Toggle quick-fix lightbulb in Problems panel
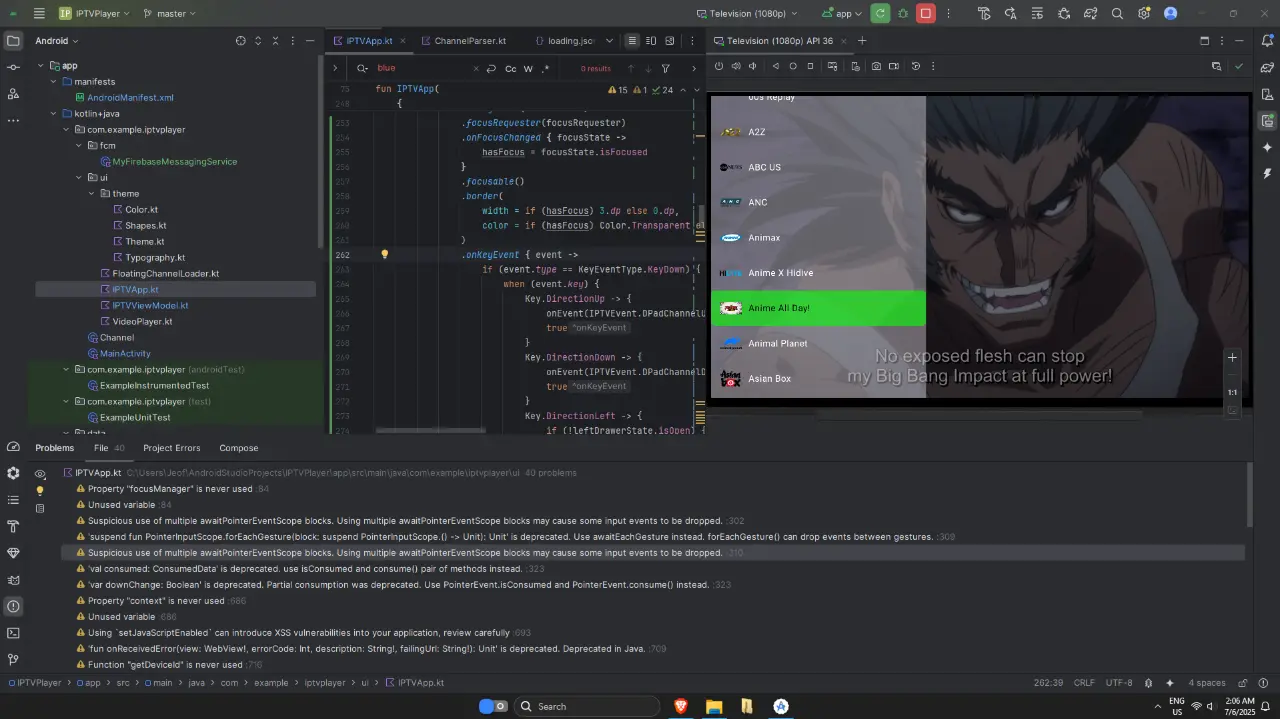Viewport: 1280px width, 719px height. 40,491
